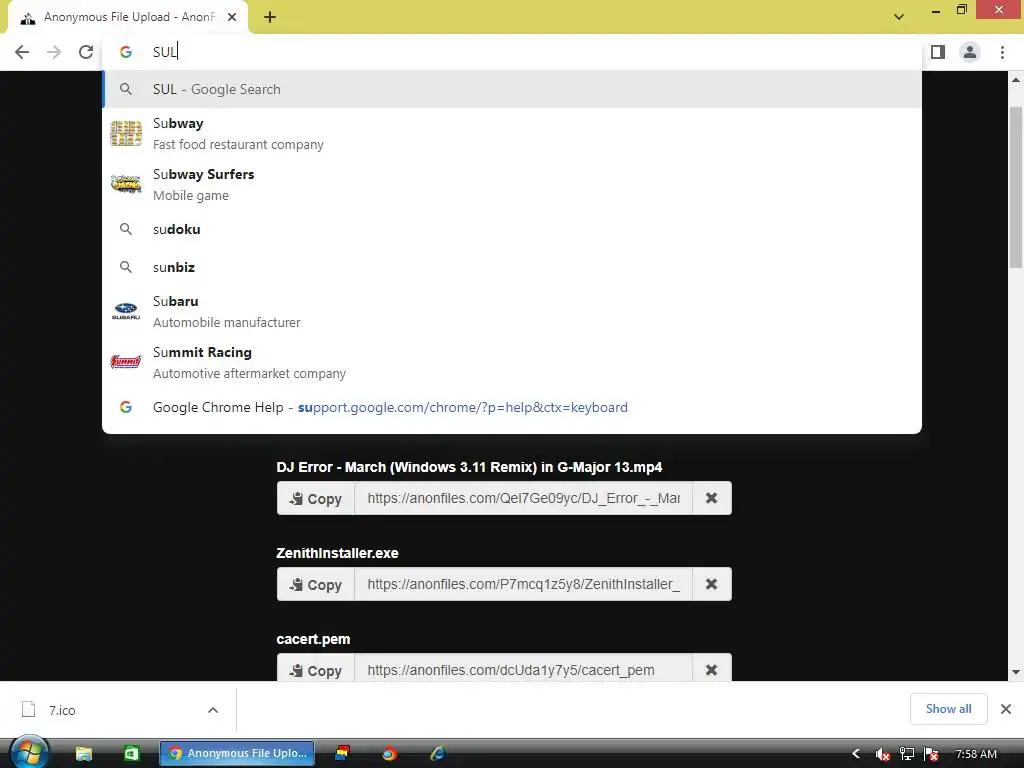The height and width of the screenshot is (768, 1024).
Task: Click the magnifier icon beside sudoku
Action: click(126, 229)
